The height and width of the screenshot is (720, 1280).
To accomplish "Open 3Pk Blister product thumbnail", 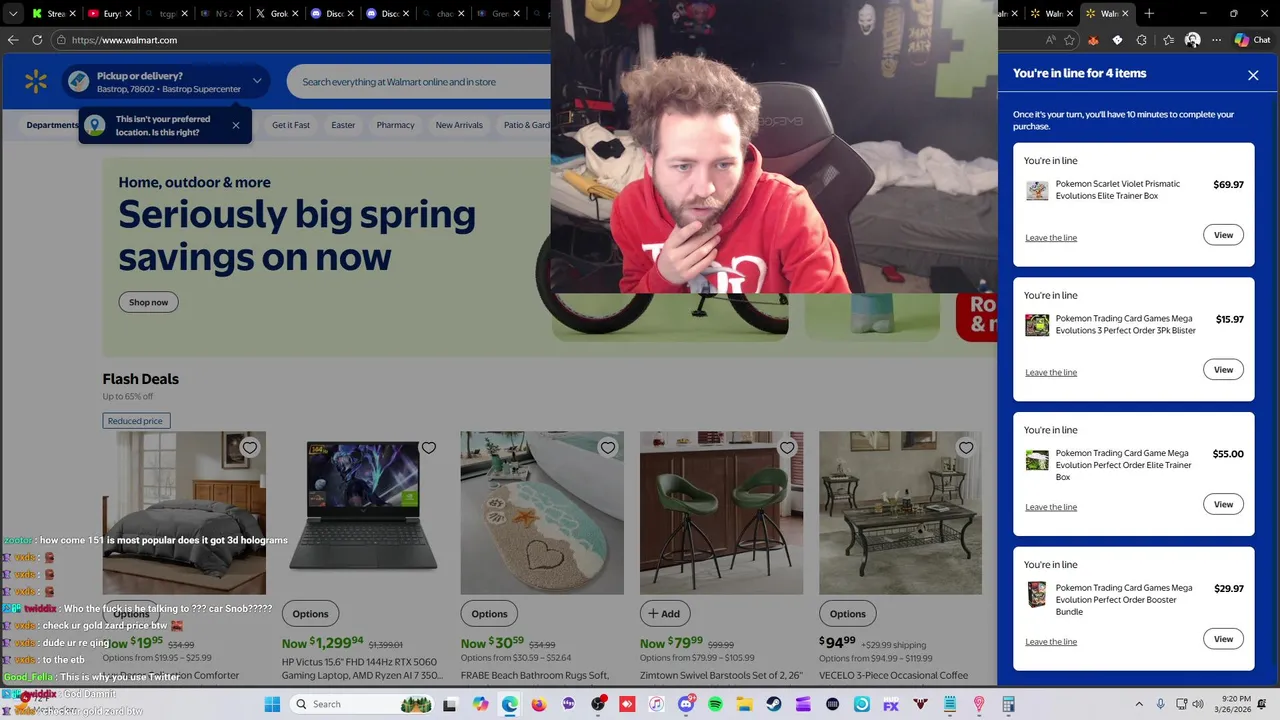I will point(1037,325).
